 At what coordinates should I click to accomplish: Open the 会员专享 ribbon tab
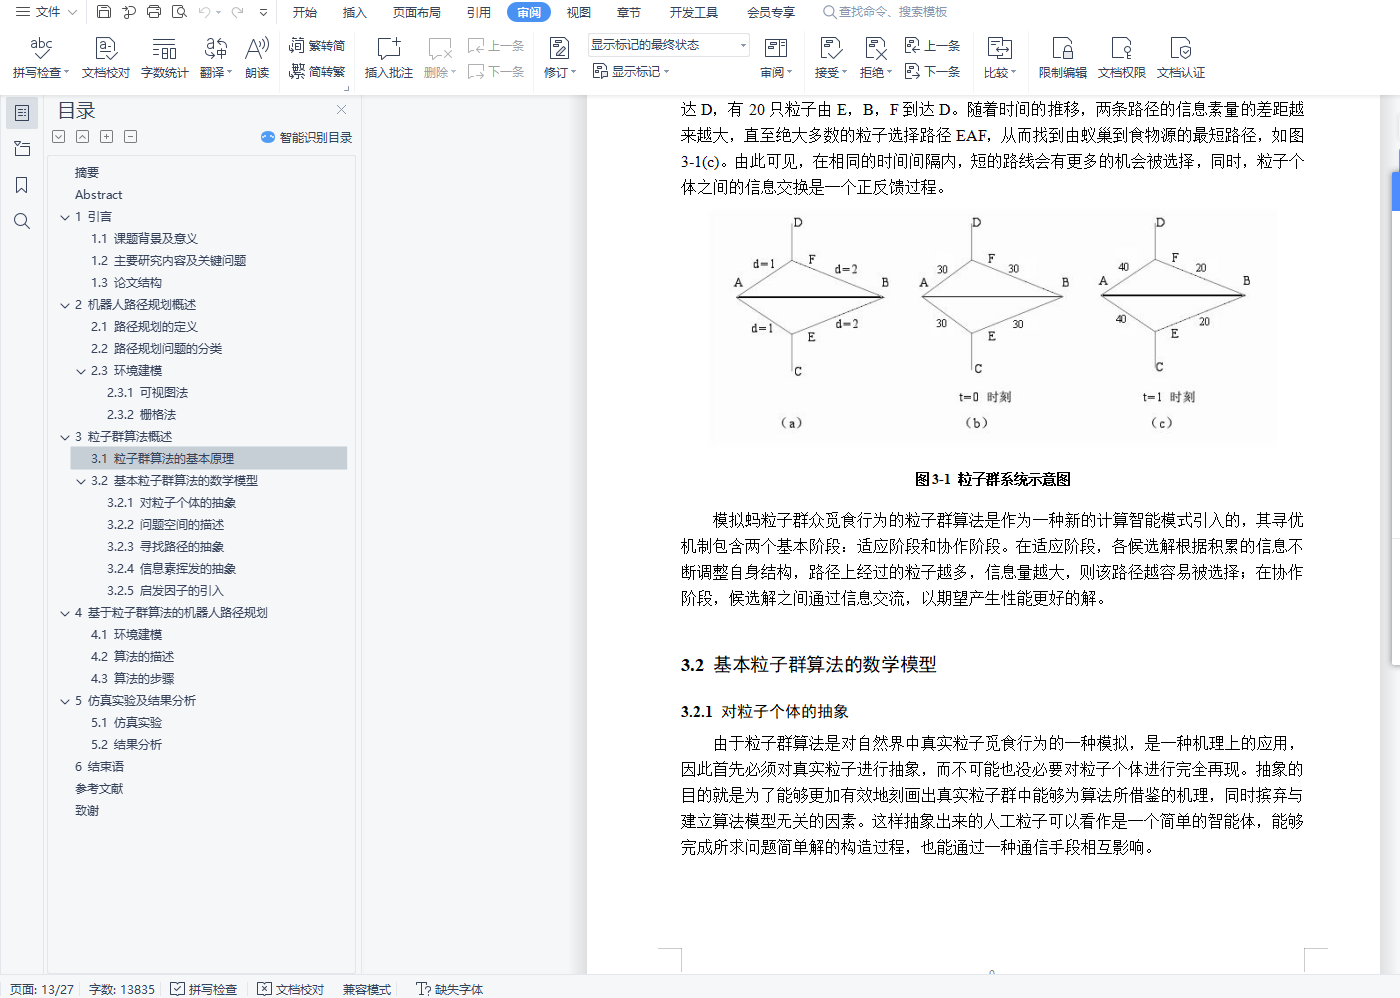point(771,12)
